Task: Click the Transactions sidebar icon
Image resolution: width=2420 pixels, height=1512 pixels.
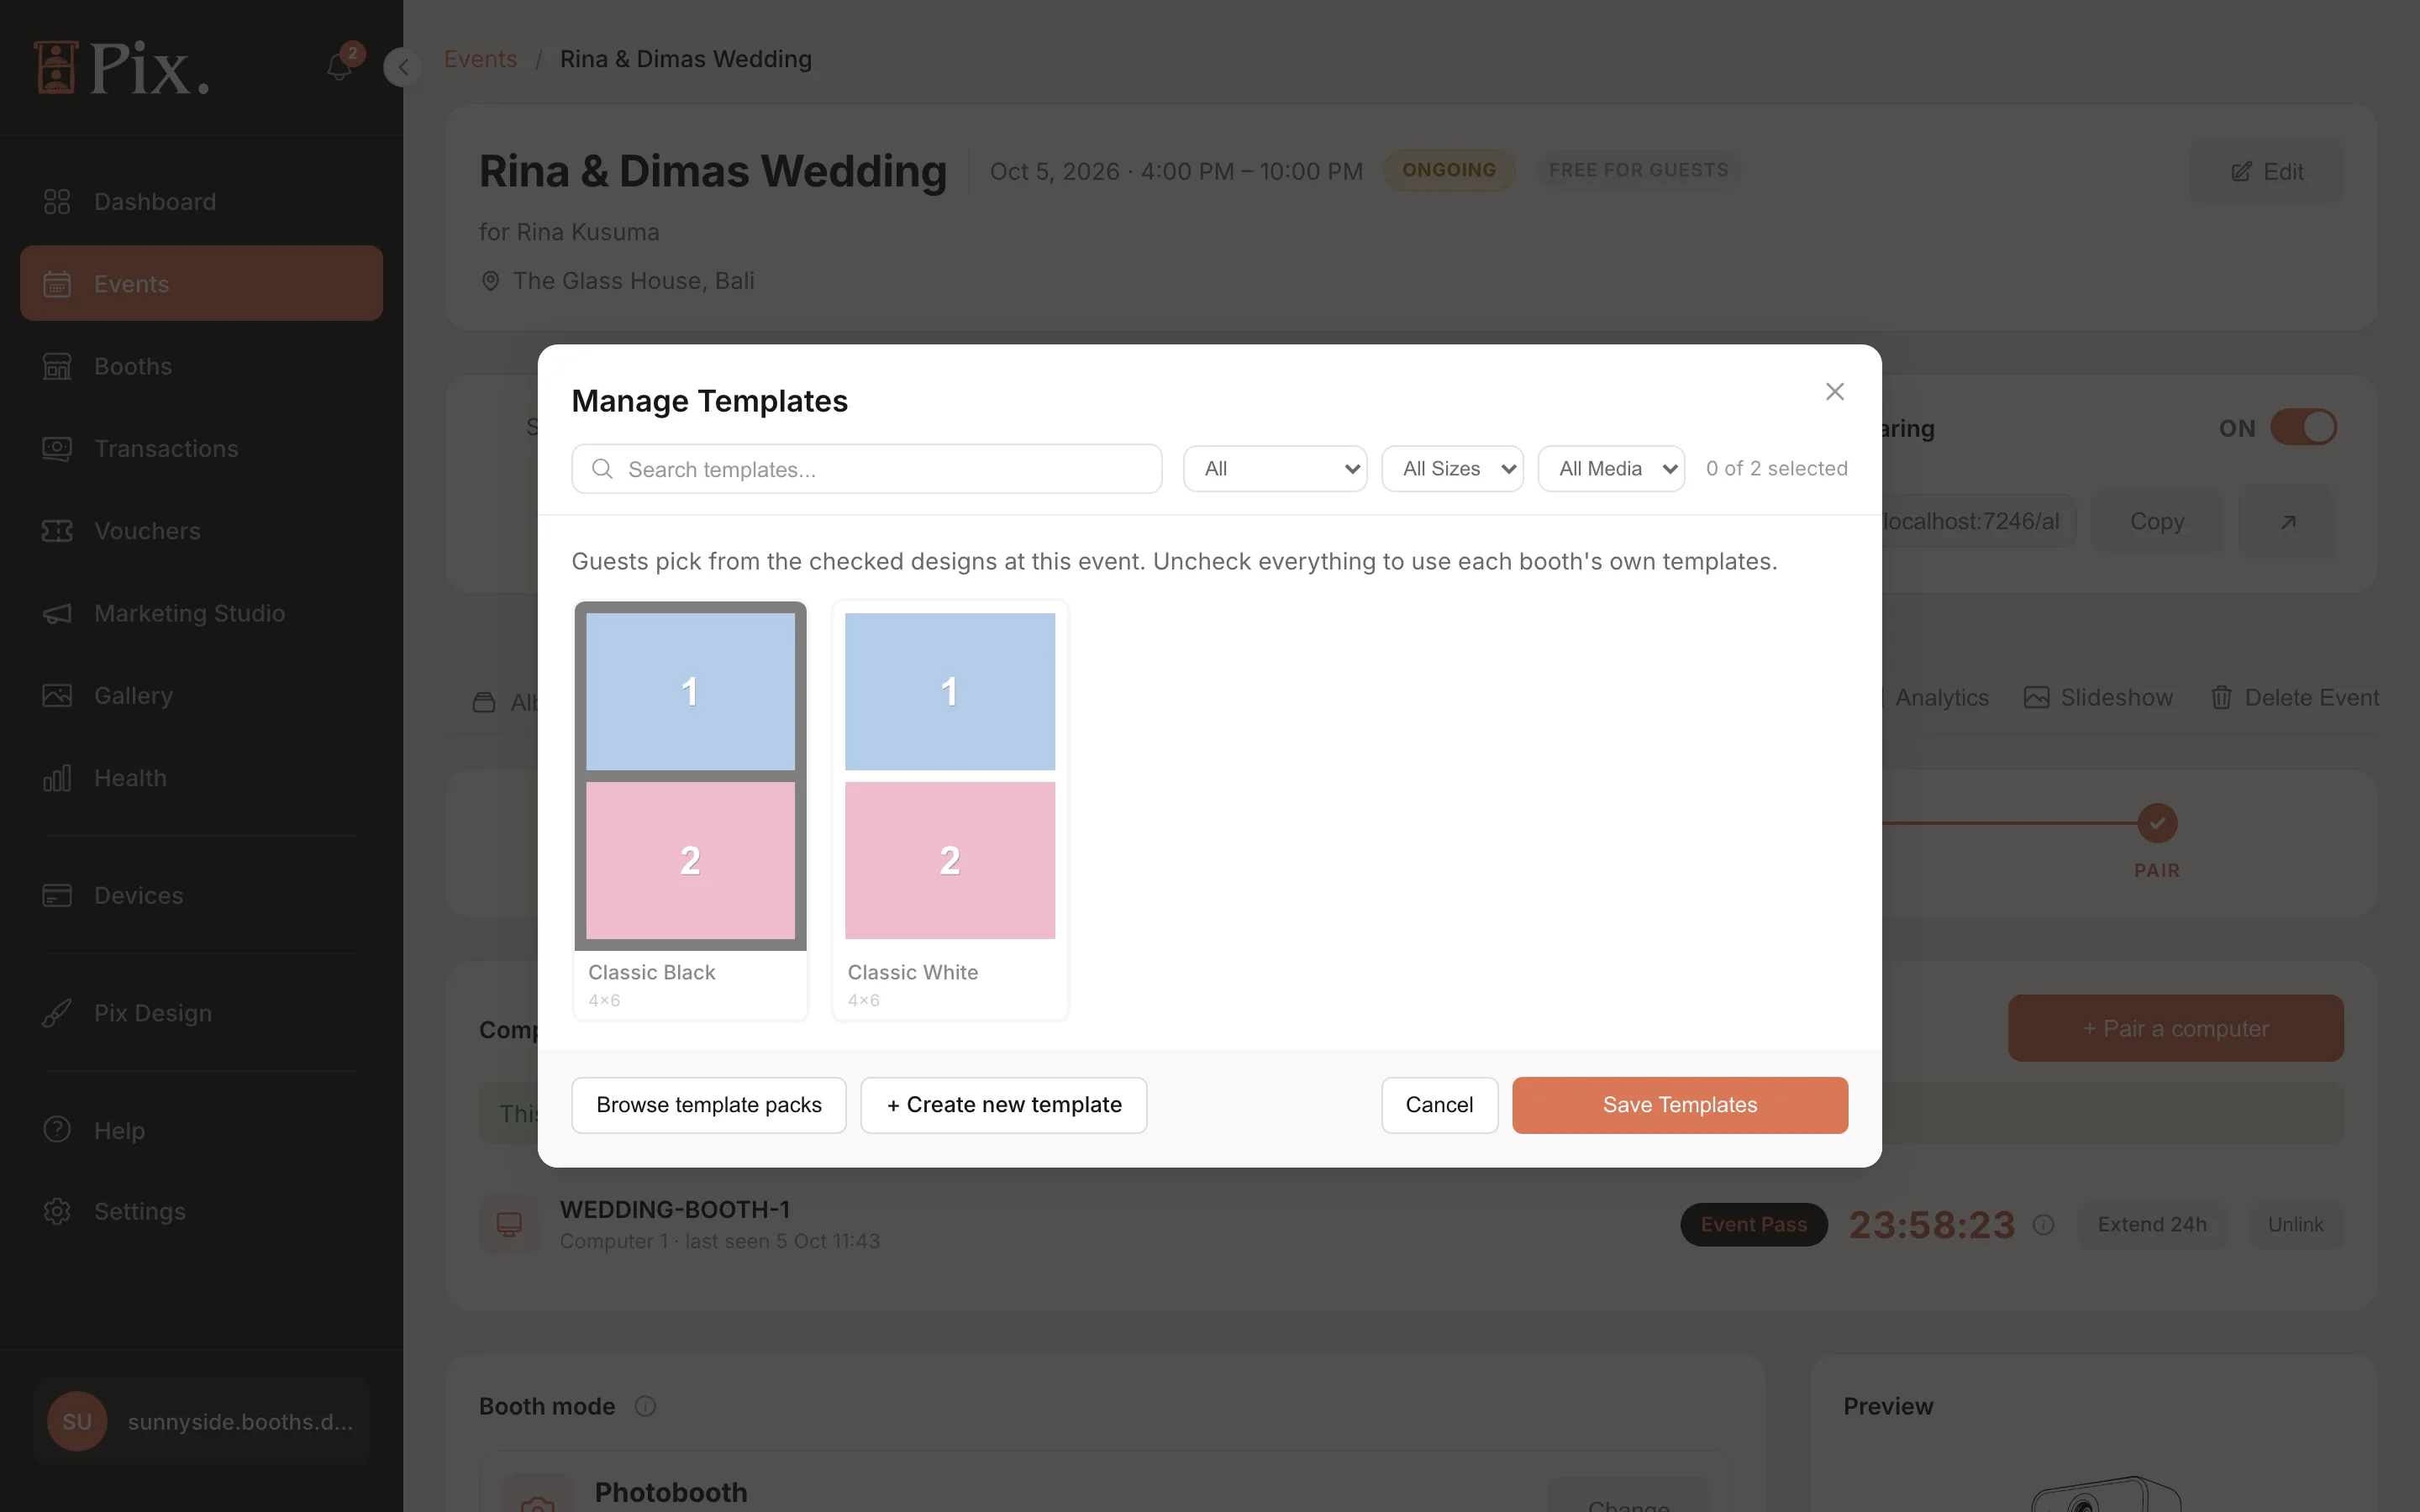Action: tap(57, 448)
